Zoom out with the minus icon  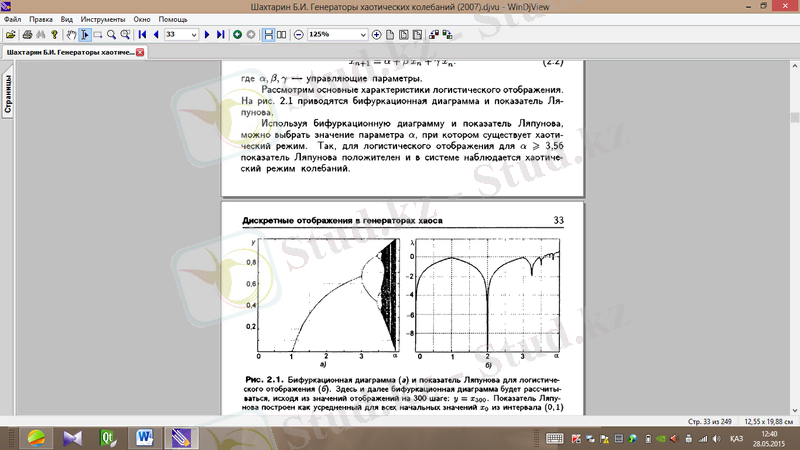pos(298,34)
